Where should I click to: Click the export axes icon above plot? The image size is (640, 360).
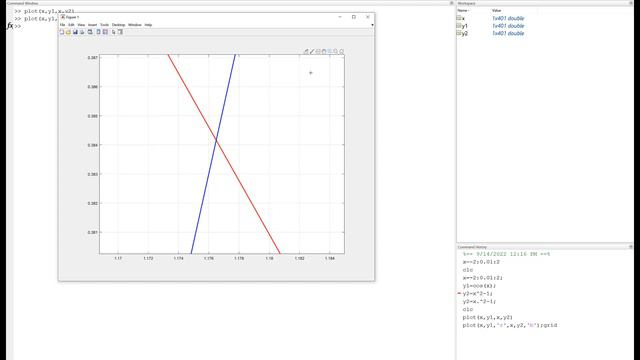[306, 51]
